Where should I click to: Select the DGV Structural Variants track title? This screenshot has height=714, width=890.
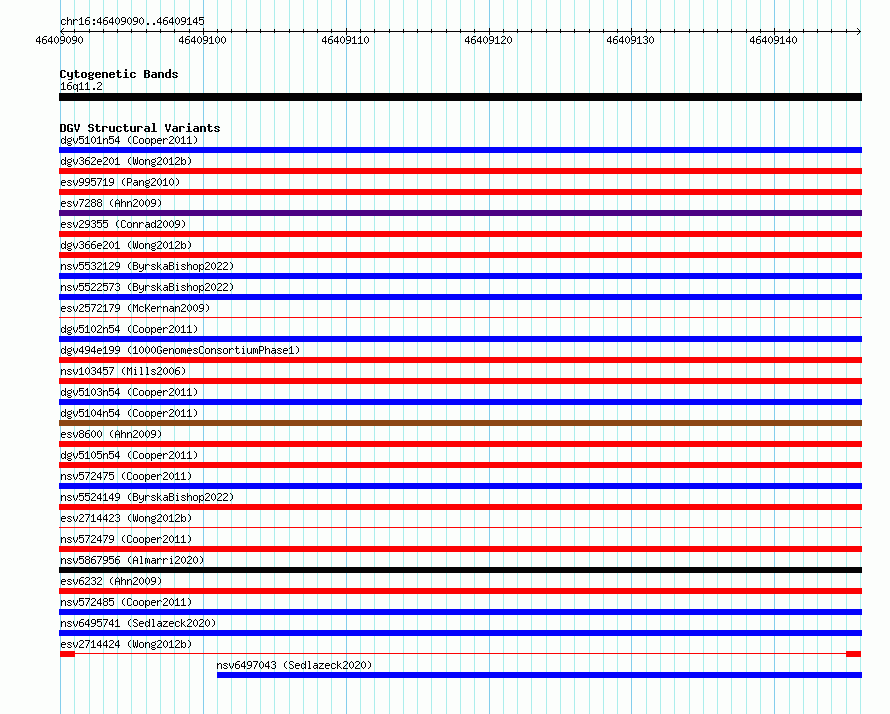[140, 128]
